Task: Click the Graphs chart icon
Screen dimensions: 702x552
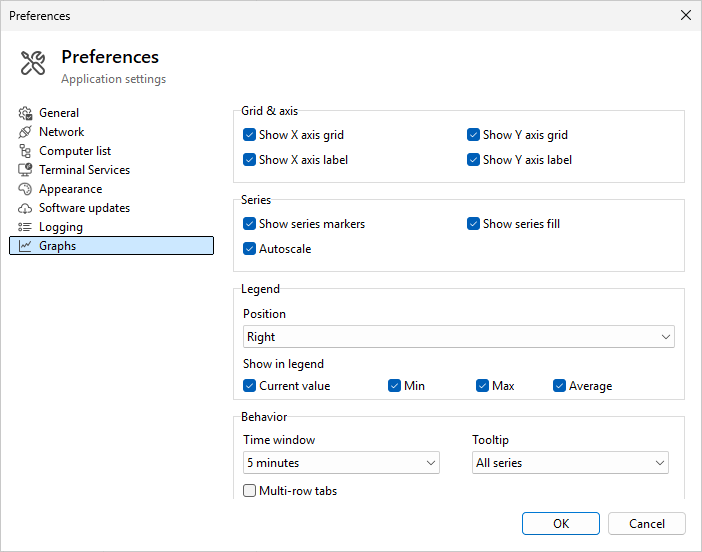Action: pos(25,246)
